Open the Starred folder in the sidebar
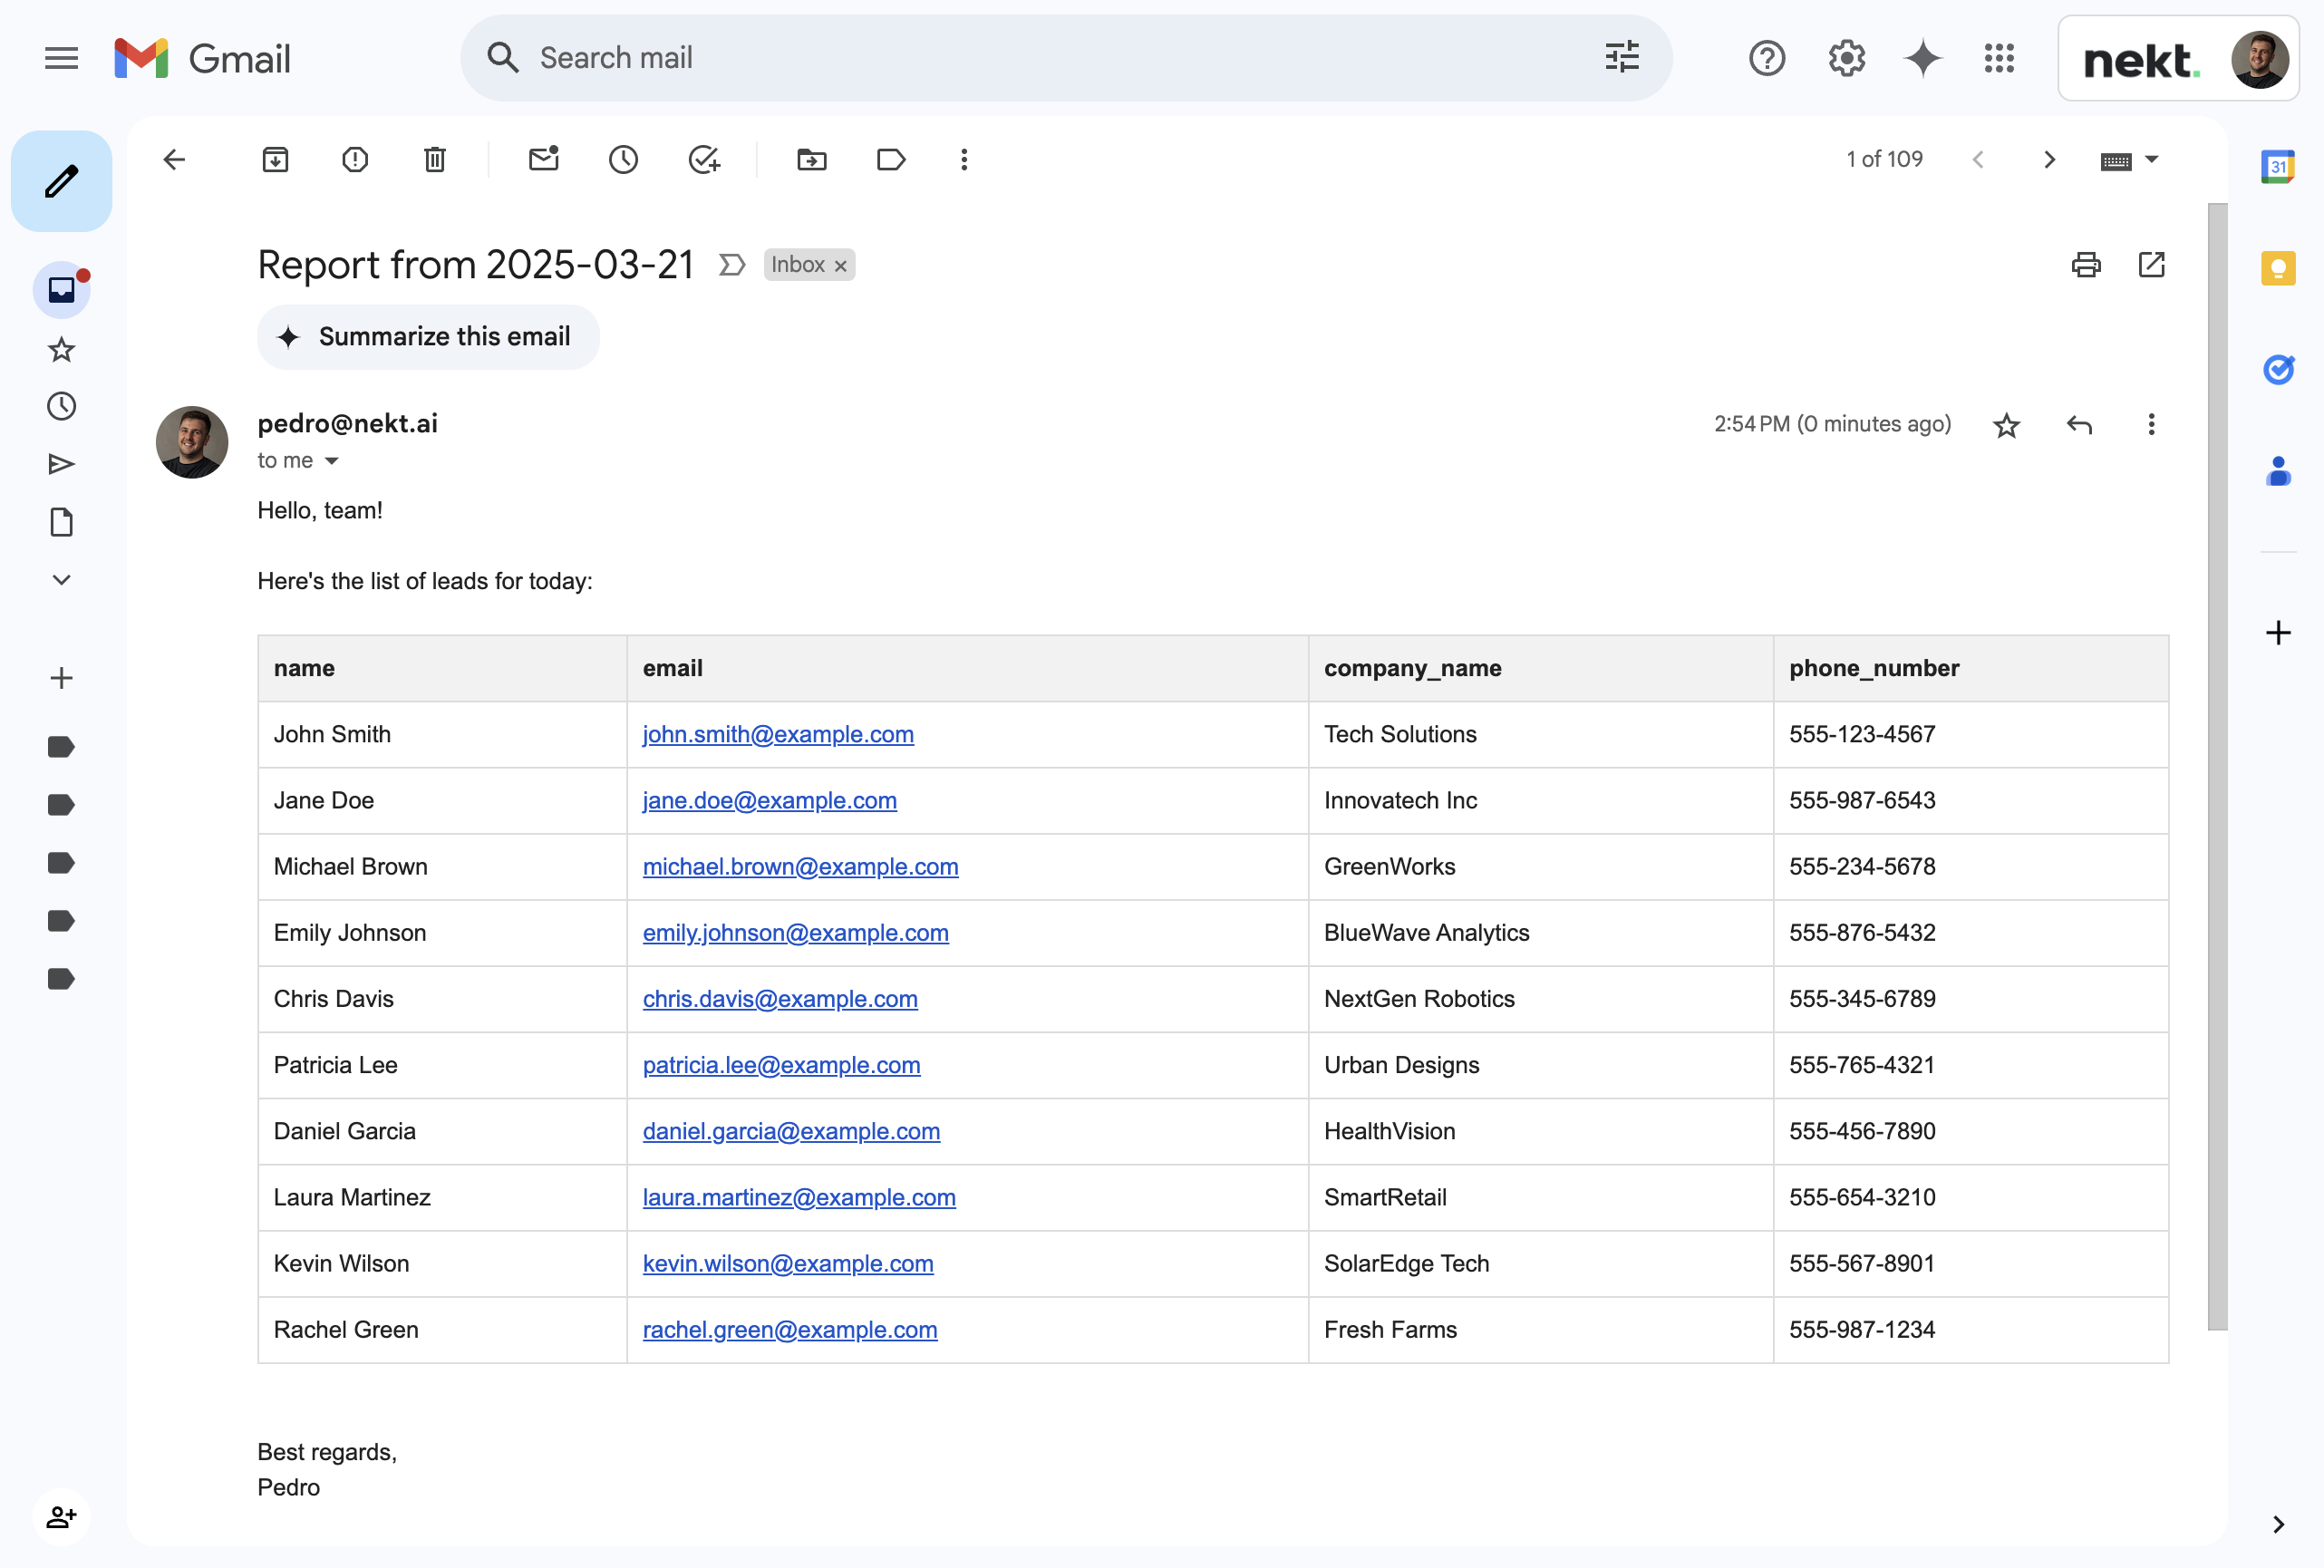 [61, 349]
